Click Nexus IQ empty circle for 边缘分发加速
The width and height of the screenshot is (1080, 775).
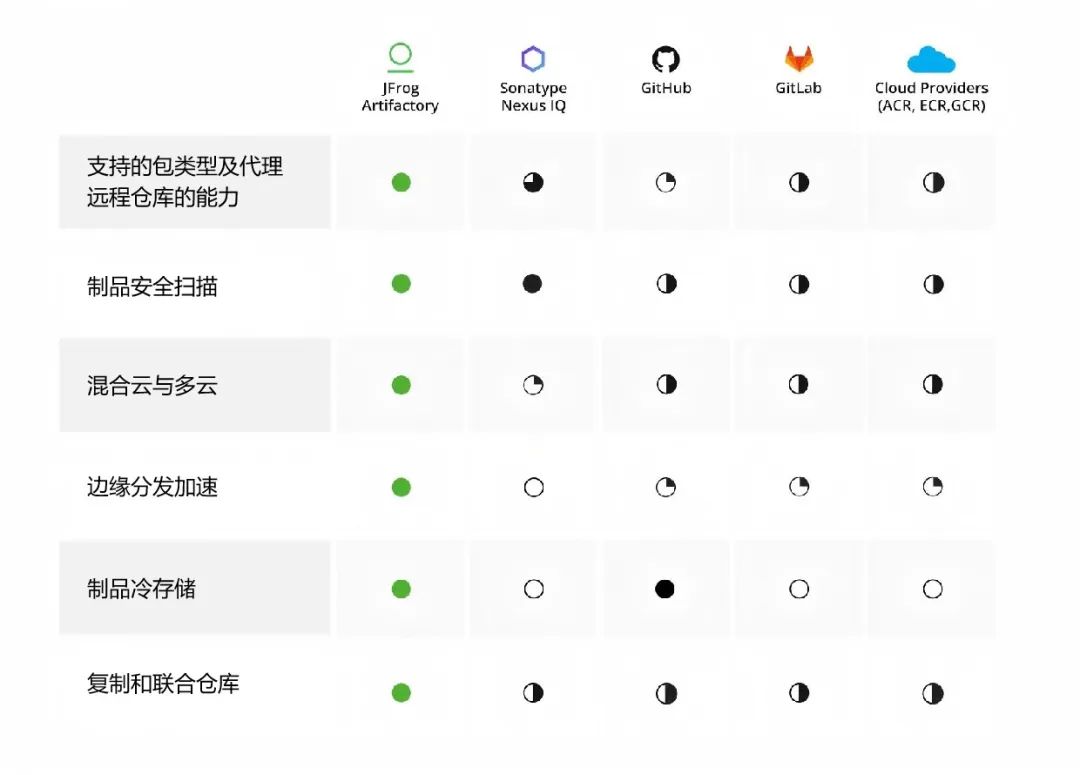click(x=534, y=487)
